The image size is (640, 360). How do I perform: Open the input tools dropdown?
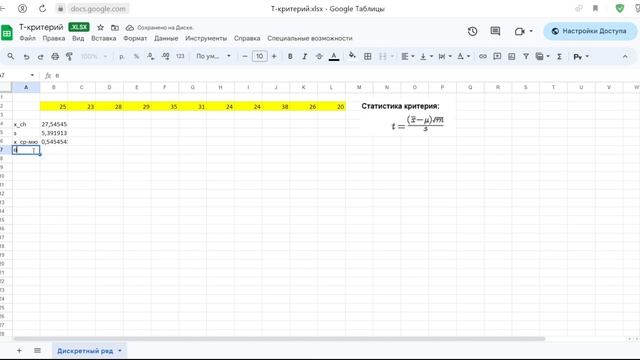[x=580, y=56]
